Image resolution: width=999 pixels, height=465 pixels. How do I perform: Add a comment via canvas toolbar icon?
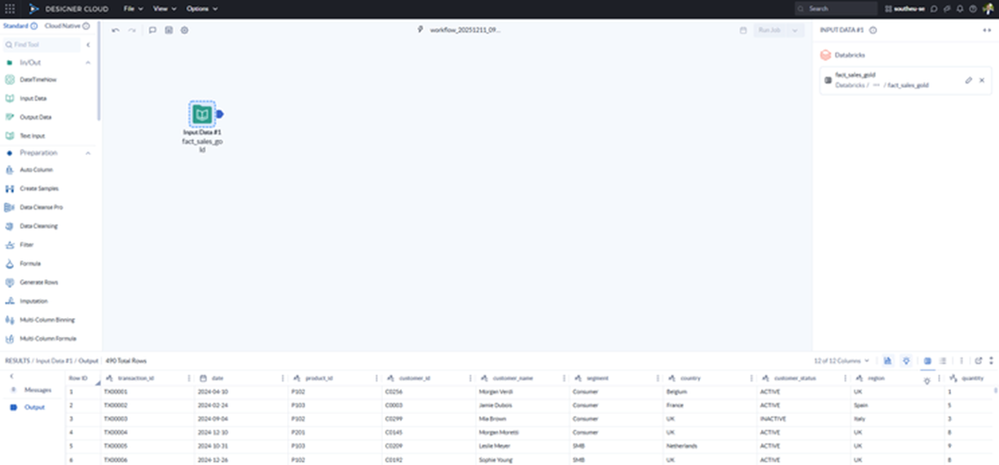pos(152,30)
